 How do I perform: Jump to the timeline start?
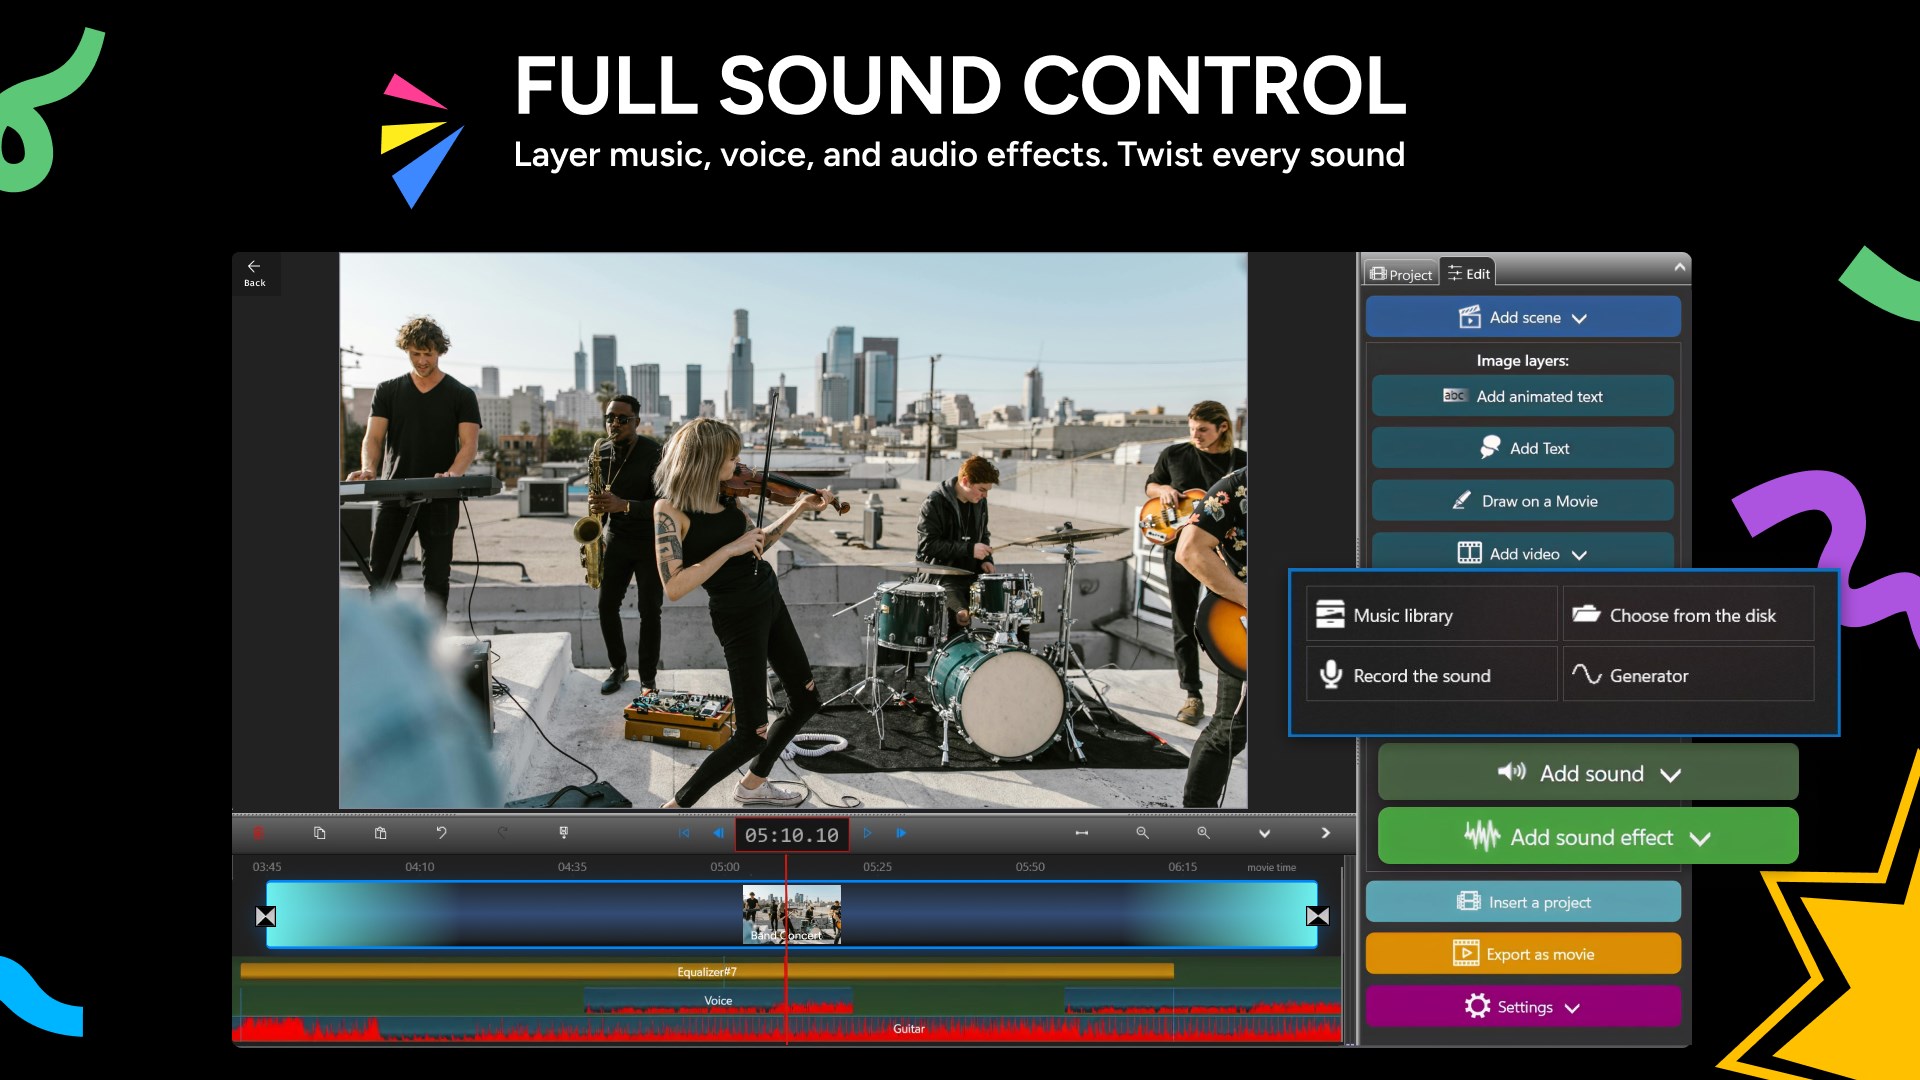(x=684, y=833)
